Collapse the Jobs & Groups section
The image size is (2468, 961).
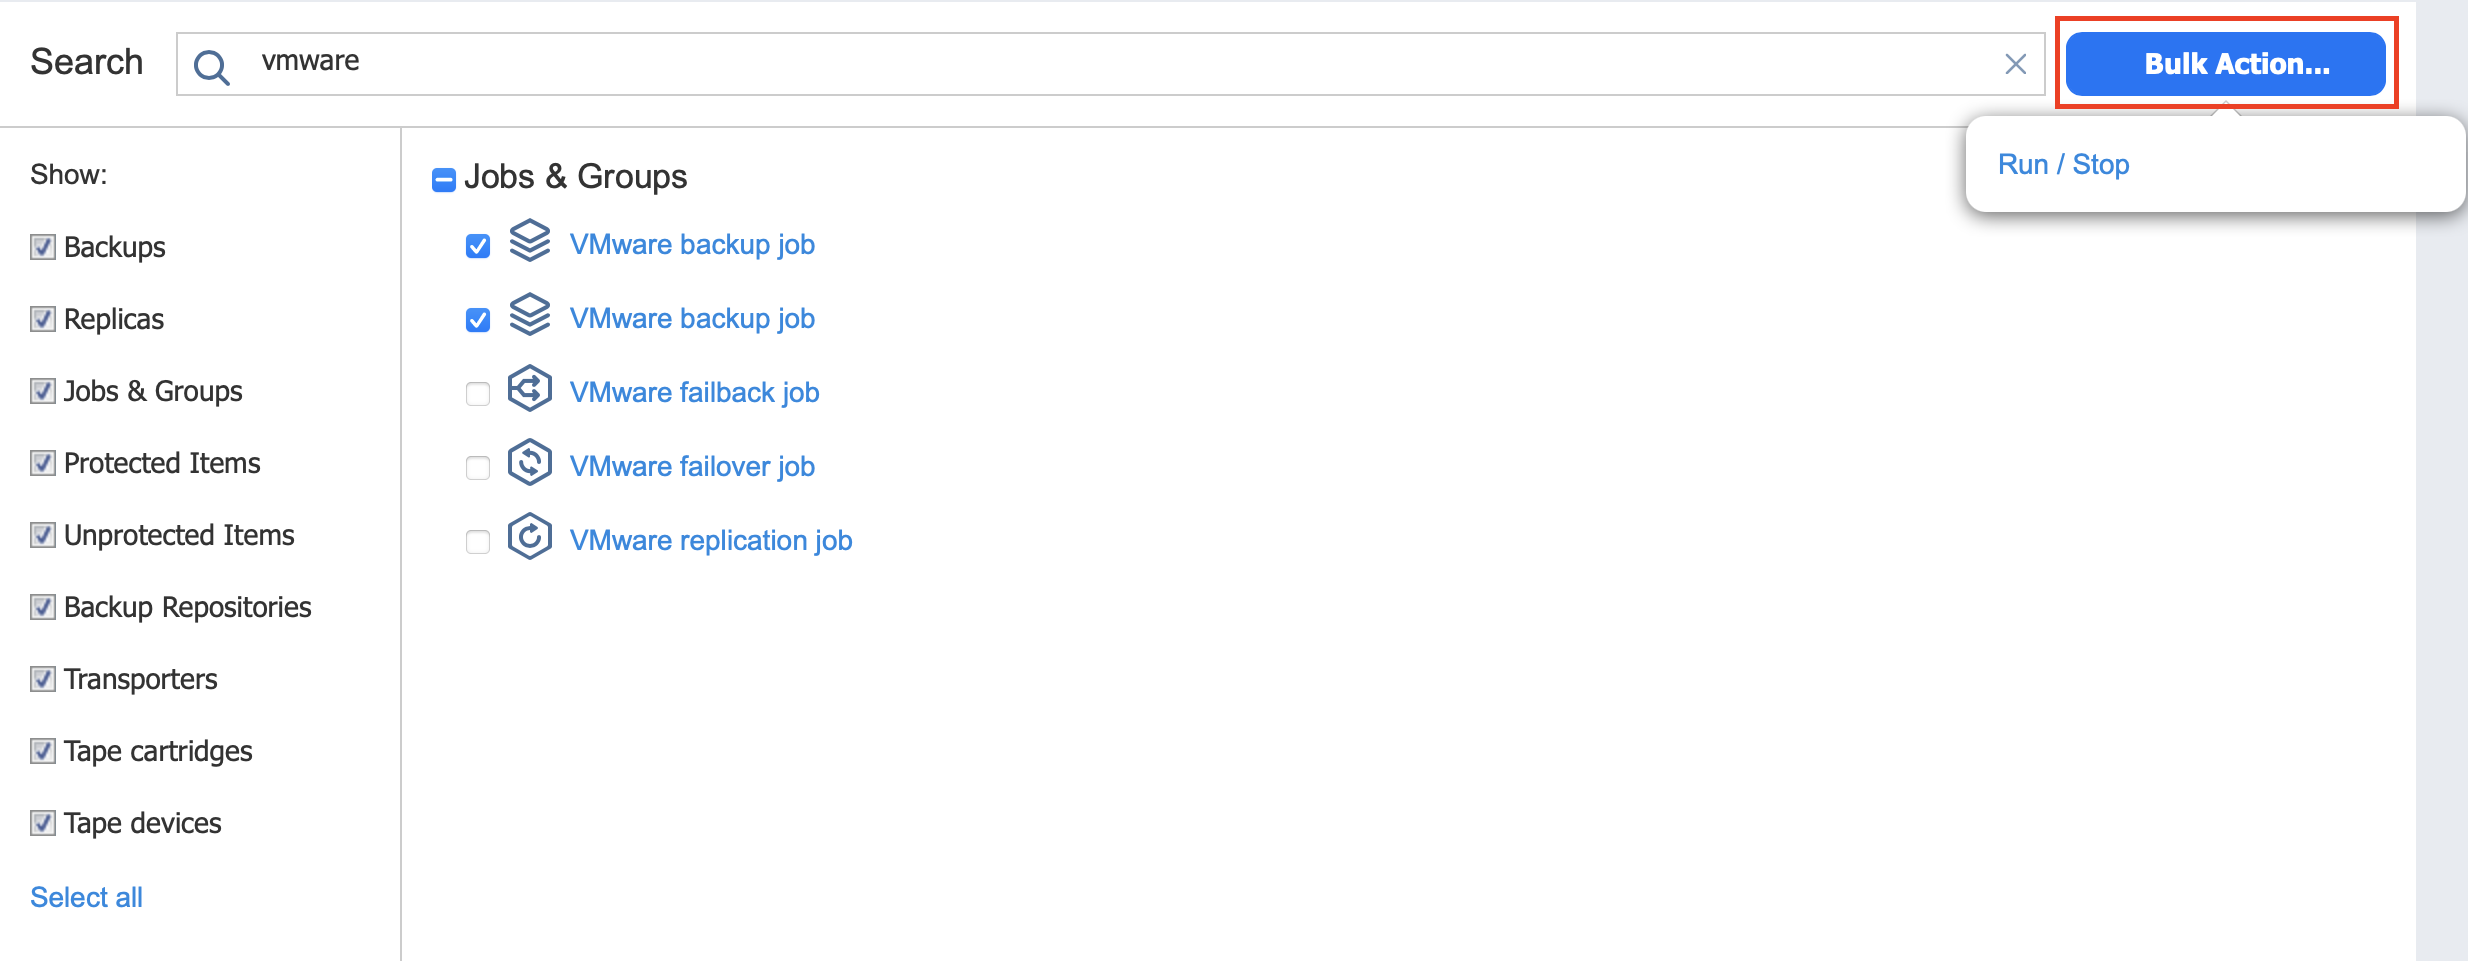coord(444,179)
